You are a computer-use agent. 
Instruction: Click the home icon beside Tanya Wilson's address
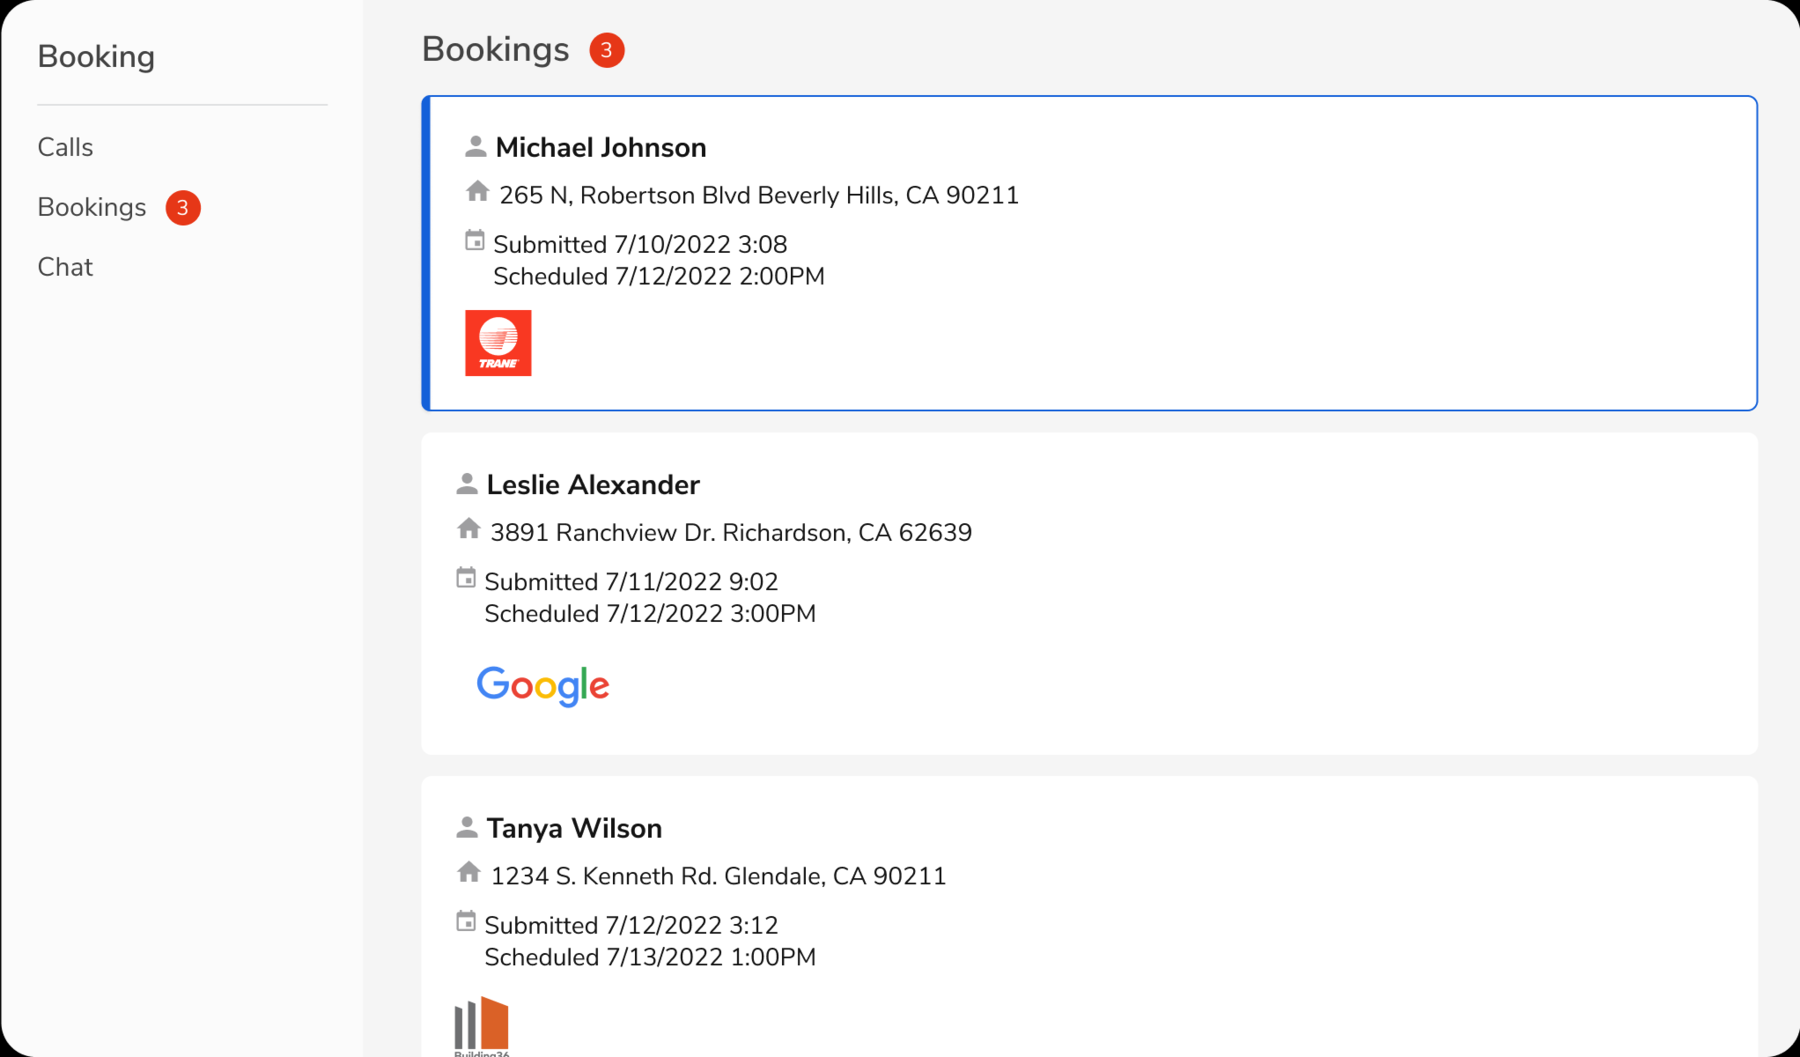[468, 872]
